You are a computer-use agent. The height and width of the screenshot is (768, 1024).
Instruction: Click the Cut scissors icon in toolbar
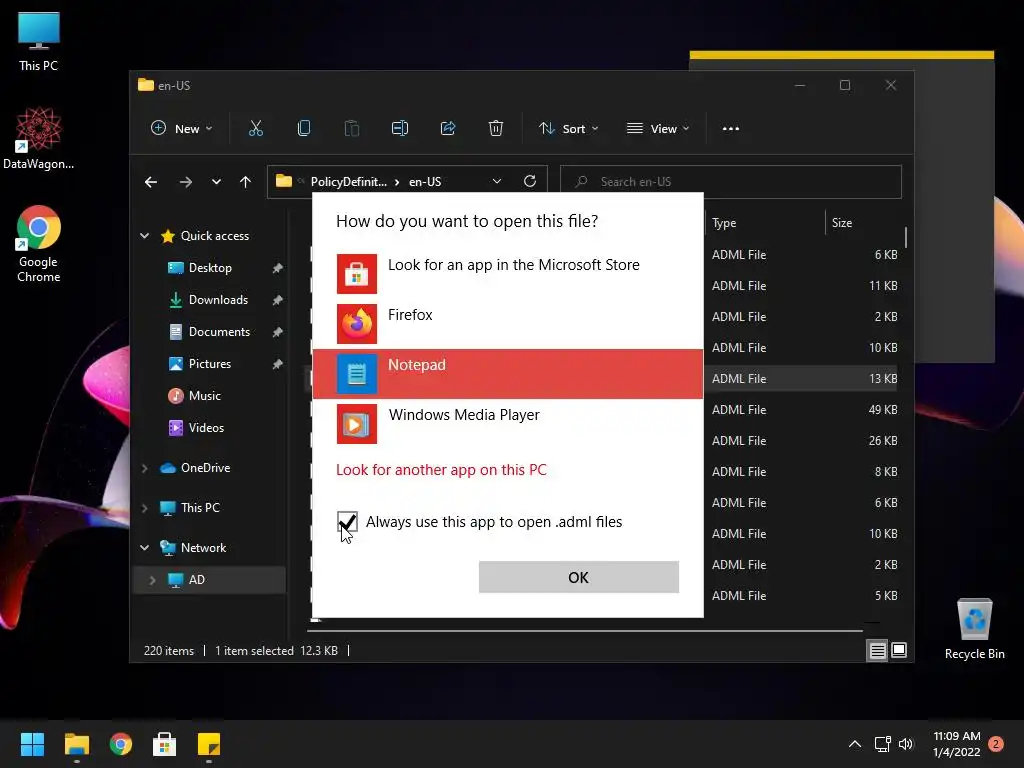[x=255, y=129]
